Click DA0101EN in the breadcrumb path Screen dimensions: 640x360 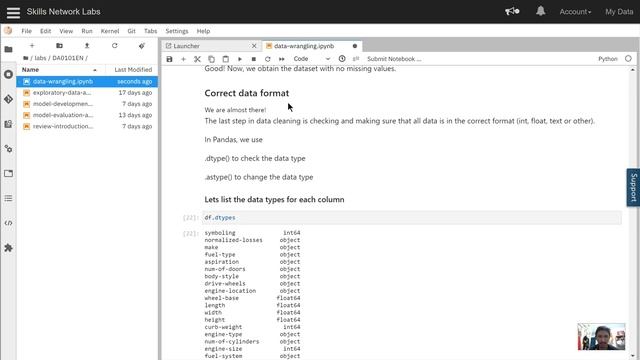pos(68,58)
